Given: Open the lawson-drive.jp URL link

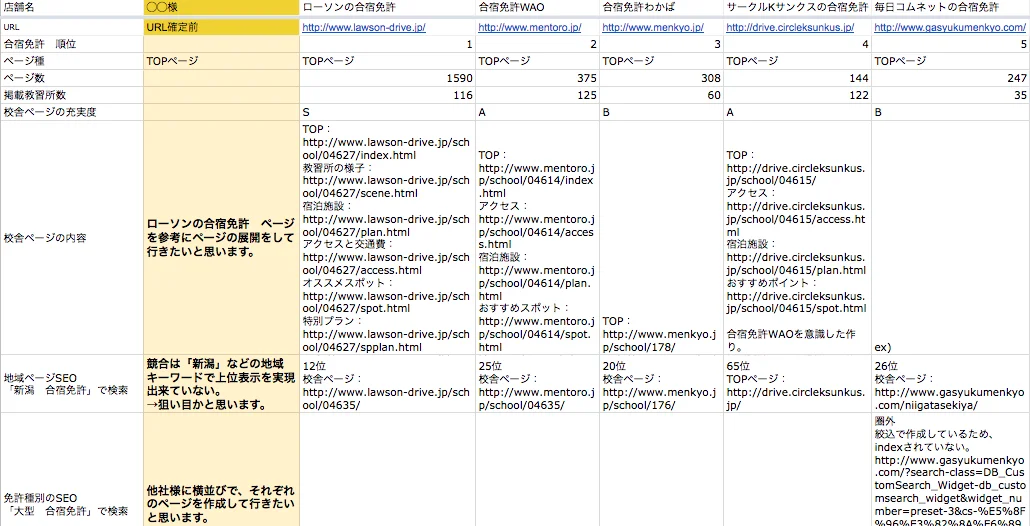Looking at the screenshot, I should (x=364, y=28).
